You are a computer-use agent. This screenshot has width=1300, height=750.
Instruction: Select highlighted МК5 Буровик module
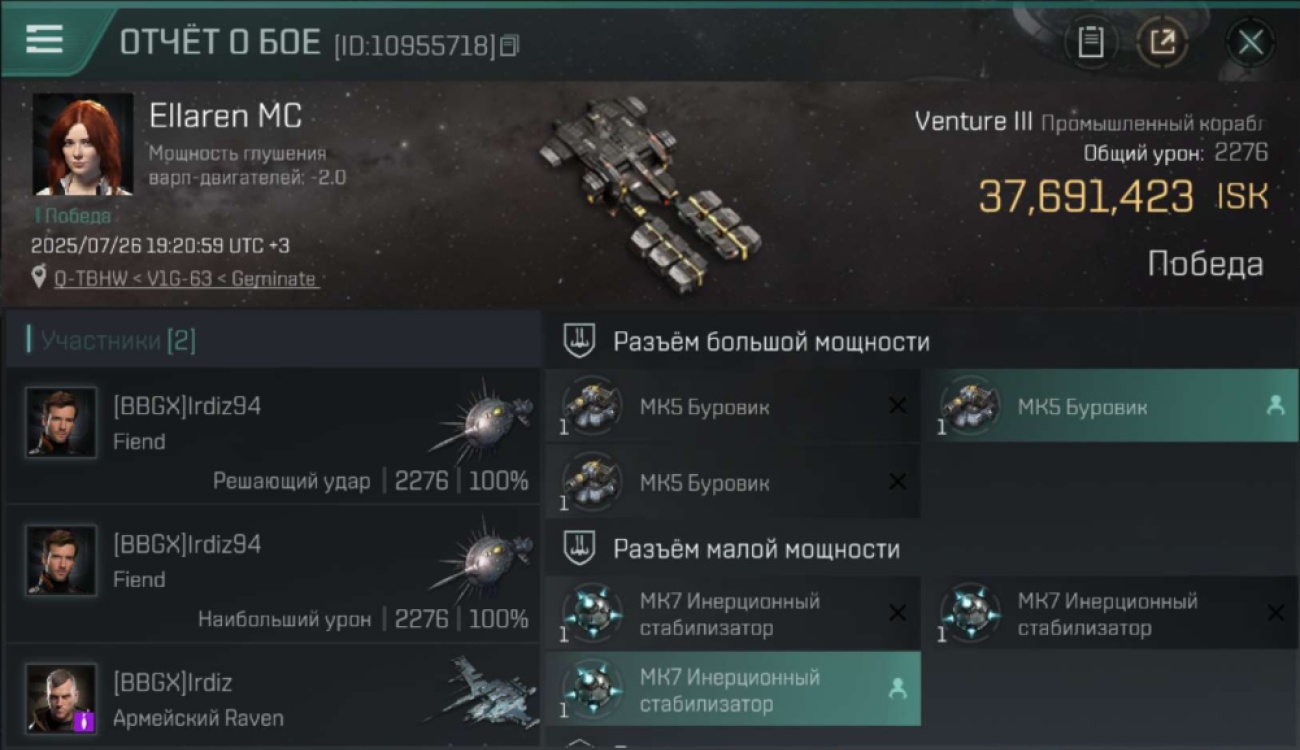click(x=1110, y=406)
